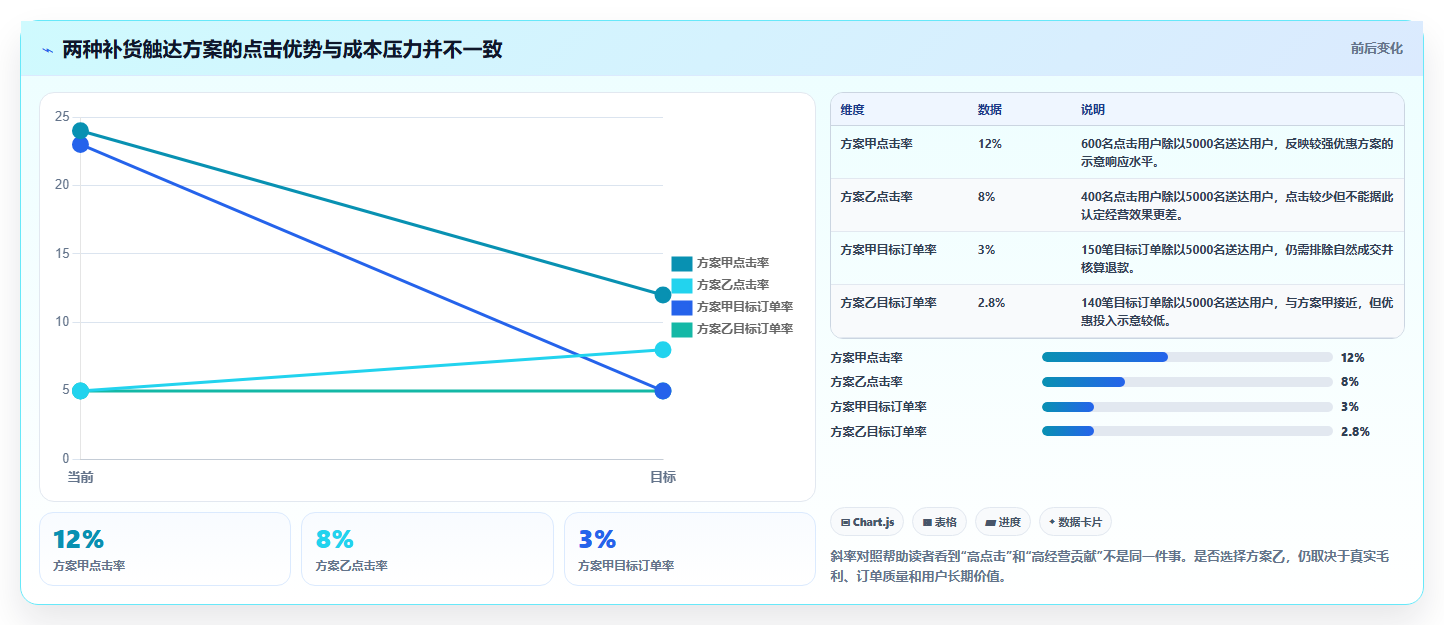The width and height of the screenshot is (1444, 625).
Task: Toggle 方案乙目标订单率 legend swatch
Action: tap(681, 329)
